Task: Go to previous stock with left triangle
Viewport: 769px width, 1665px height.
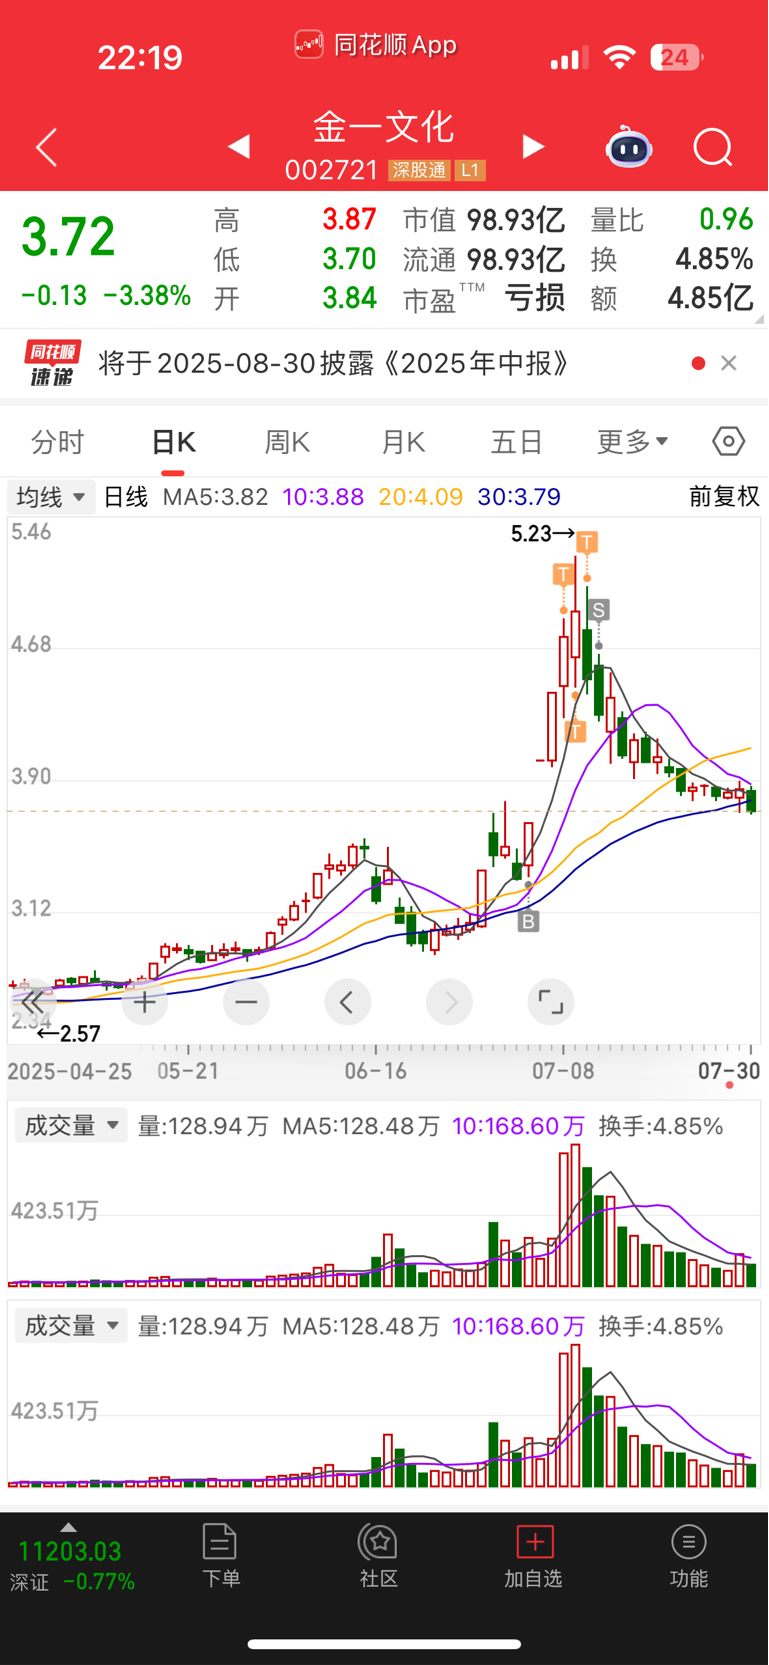Action: click(238, 147)
